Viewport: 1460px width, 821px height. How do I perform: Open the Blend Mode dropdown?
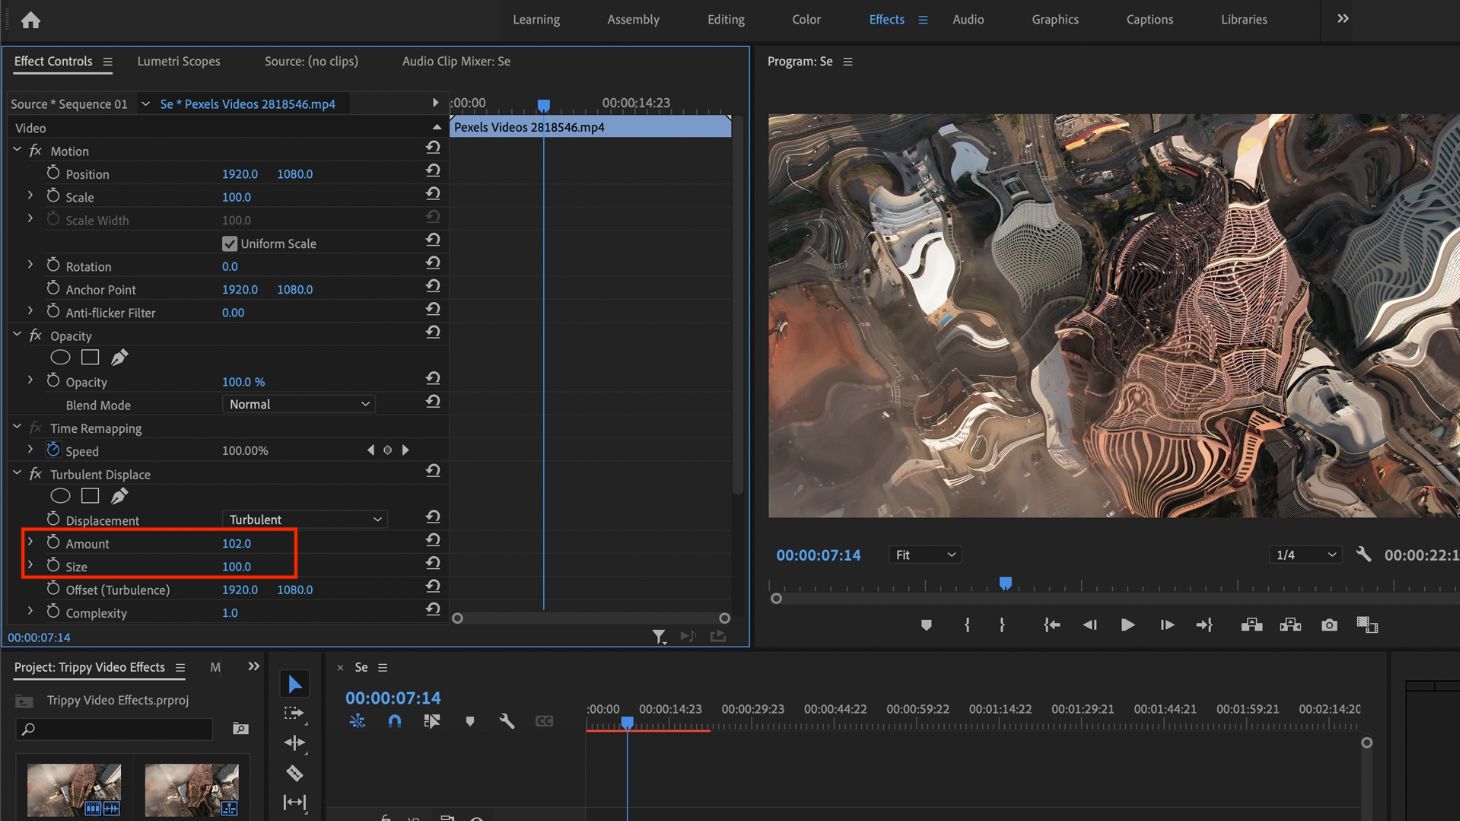[x=298, y=404]
